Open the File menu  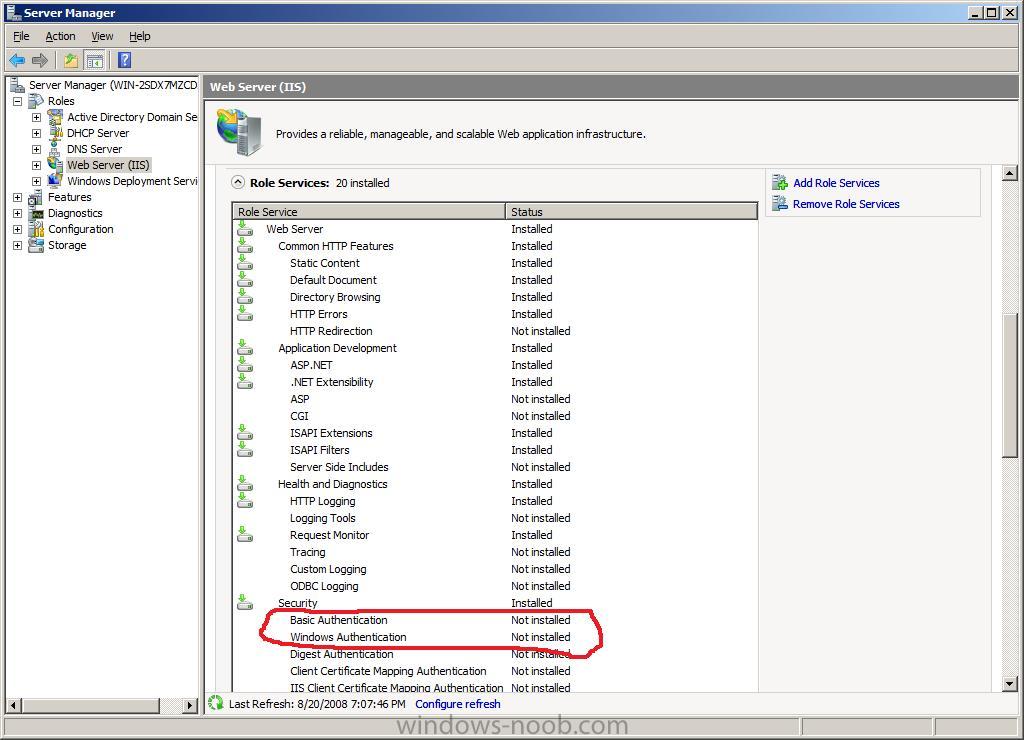pos(22,37)
